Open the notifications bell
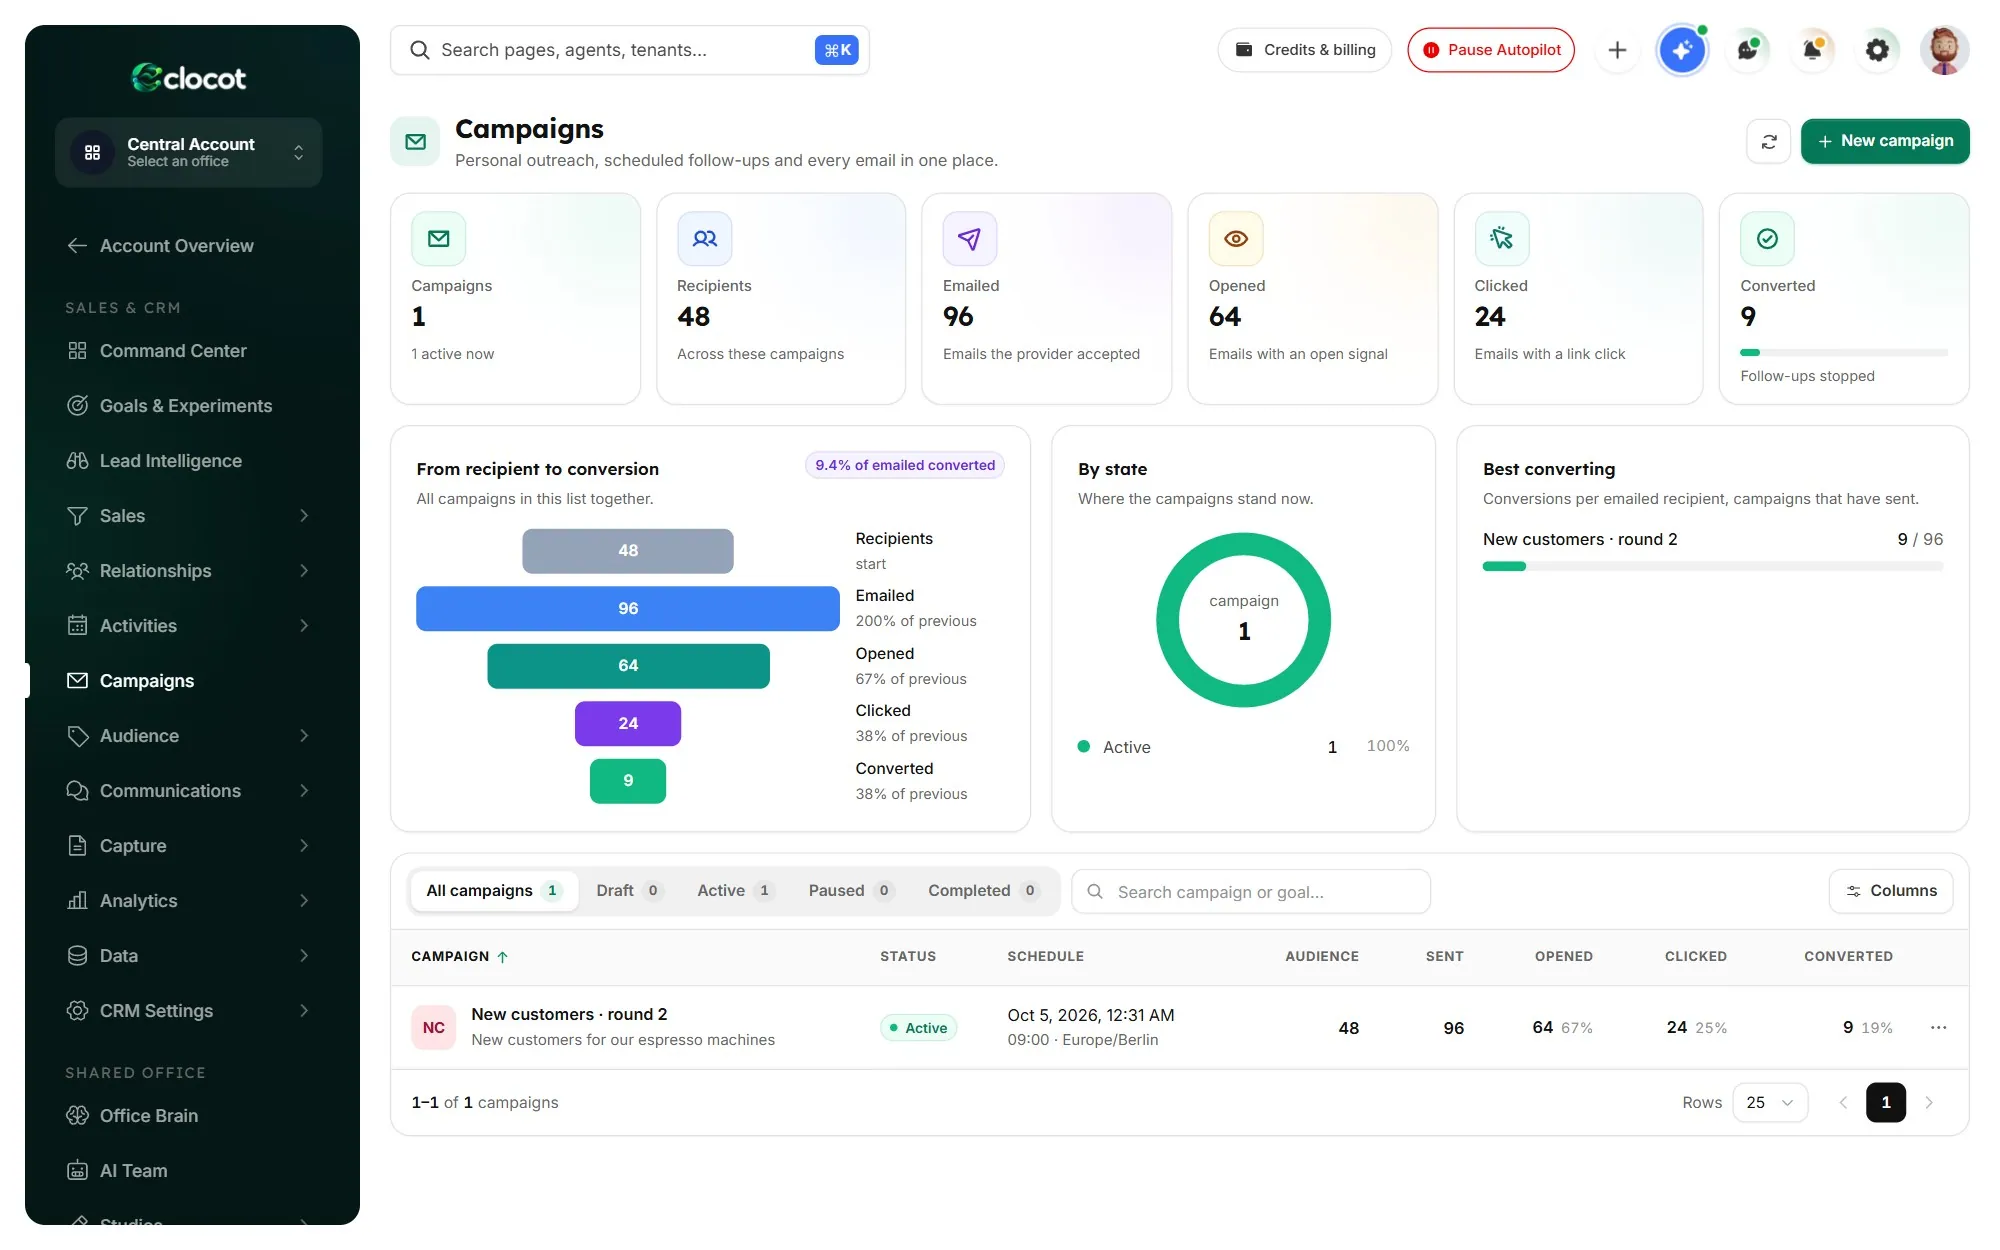This screenshot has height=1250, width=2000. [x=1812, y=50]
